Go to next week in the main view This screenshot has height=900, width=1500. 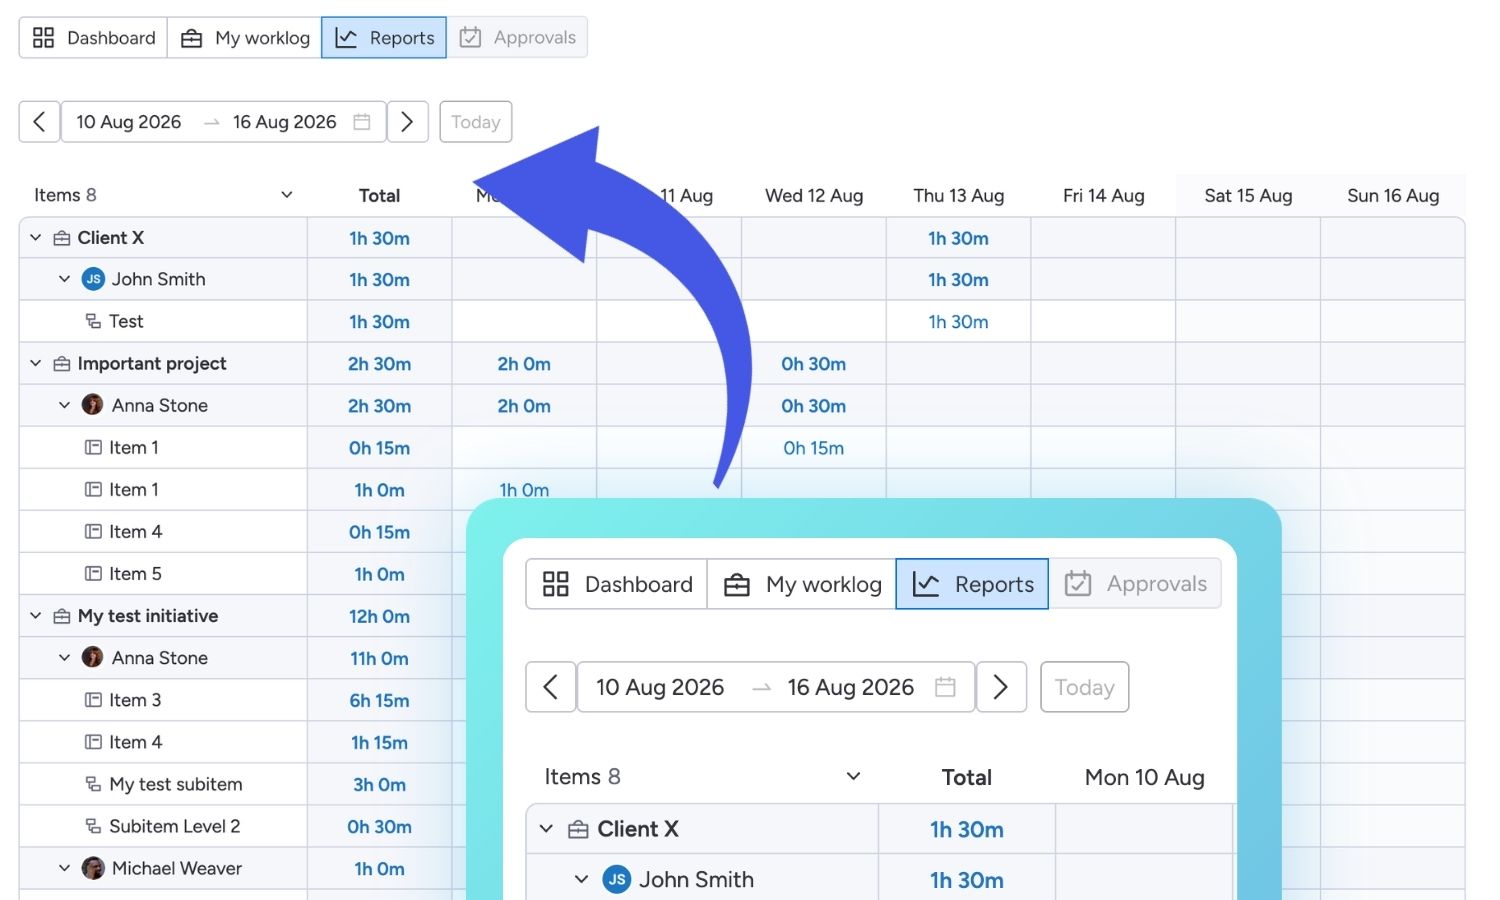click(x=407, y=122)
